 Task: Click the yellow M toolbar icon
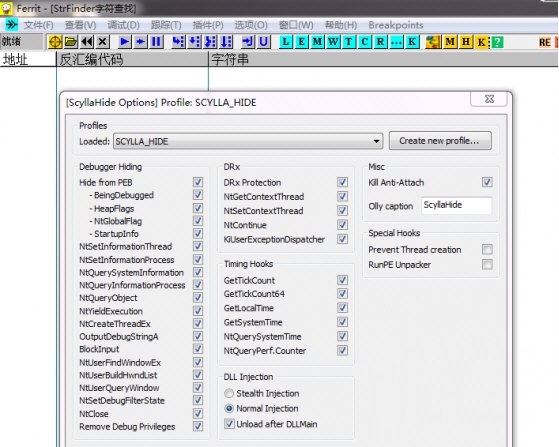(450, 42)
